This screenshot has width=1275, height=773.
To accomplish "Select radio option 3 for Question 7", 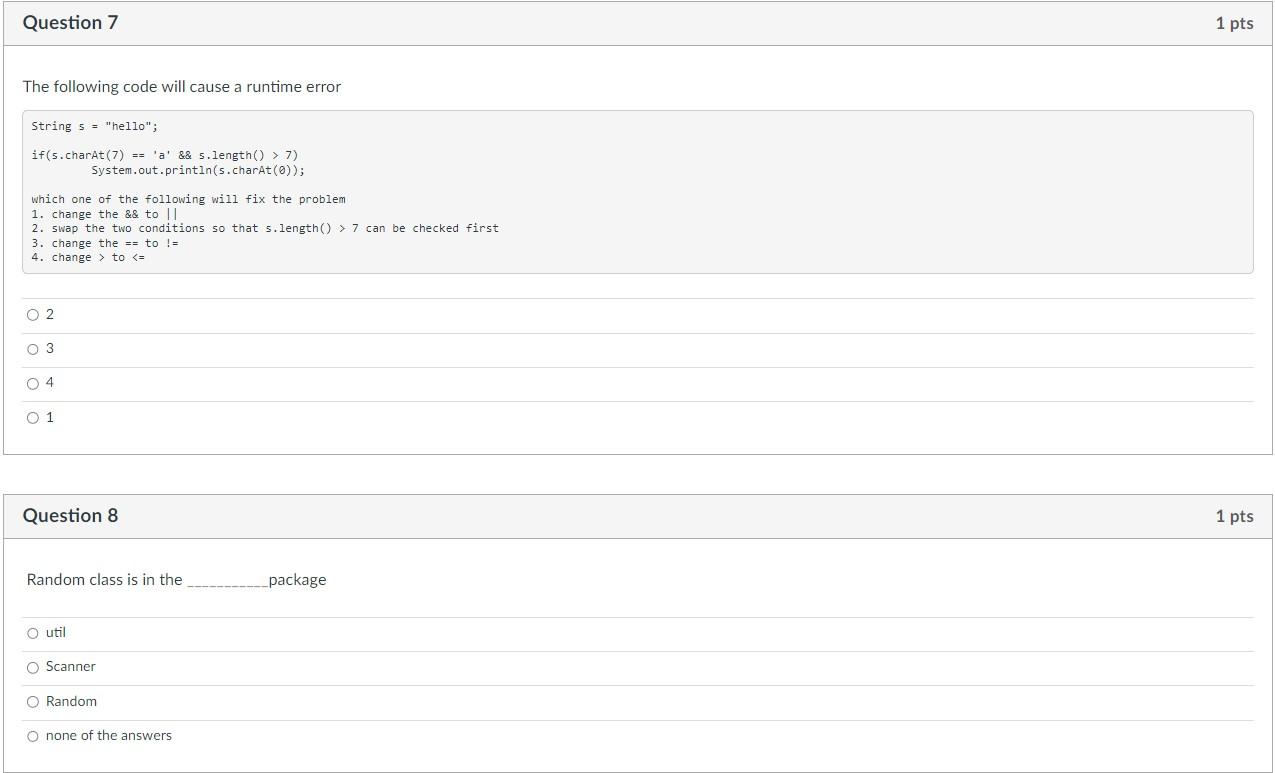I will click(x=33, y=348).
